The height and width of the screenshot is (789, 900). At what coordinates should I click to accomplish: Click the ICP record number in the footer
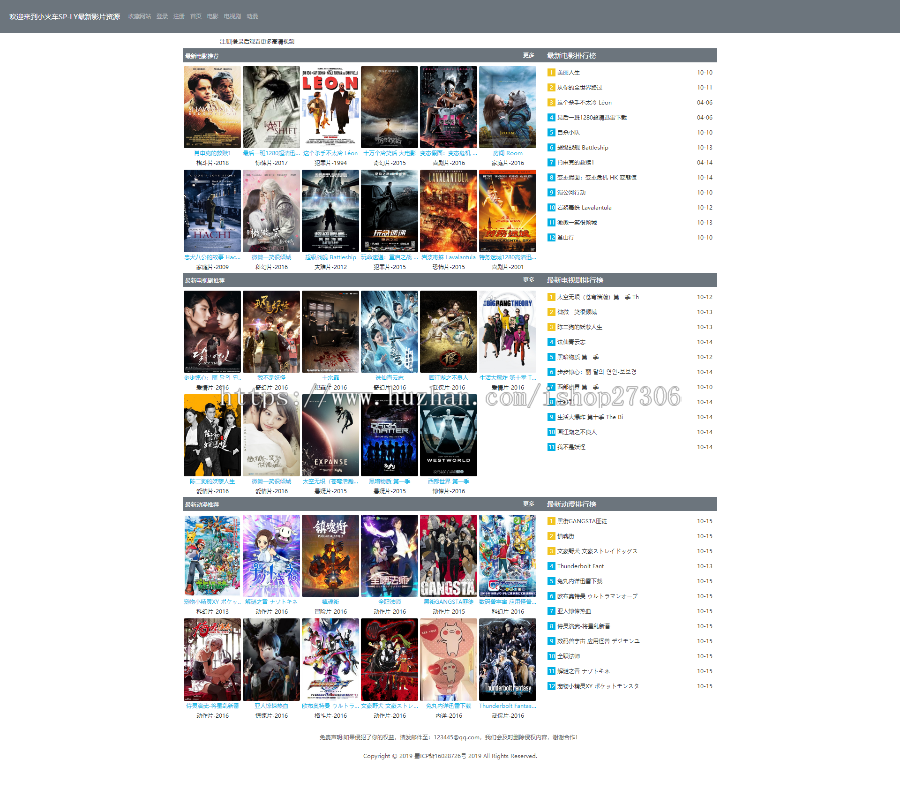(x=440, y=756)
